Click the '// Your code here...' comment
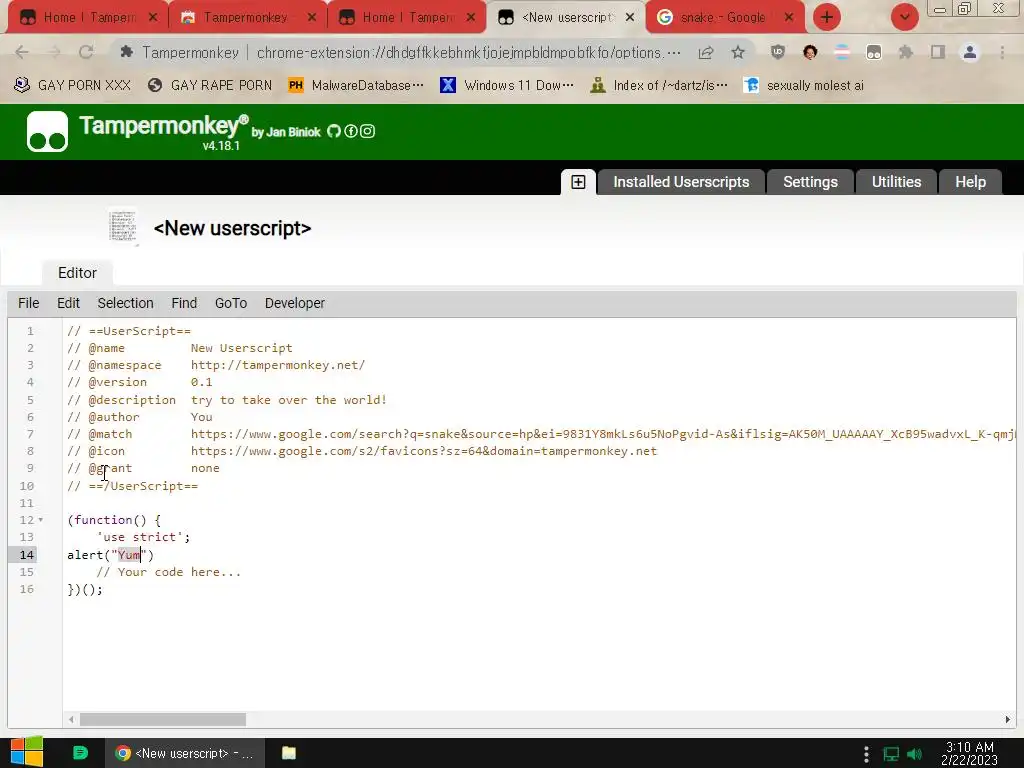The width and height of the screenshot is (1024, 768). [168, 572]
